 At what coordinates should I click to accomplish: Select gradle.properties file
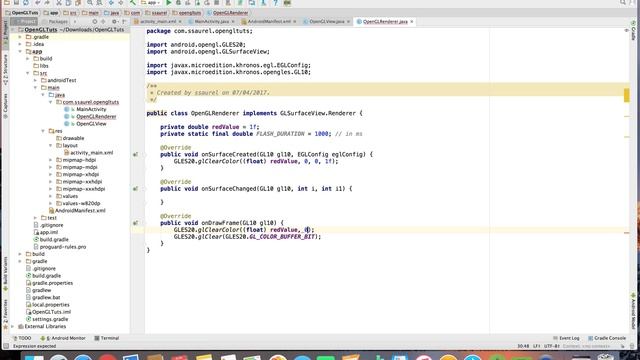pyautogui.click(x=52, y=283)
